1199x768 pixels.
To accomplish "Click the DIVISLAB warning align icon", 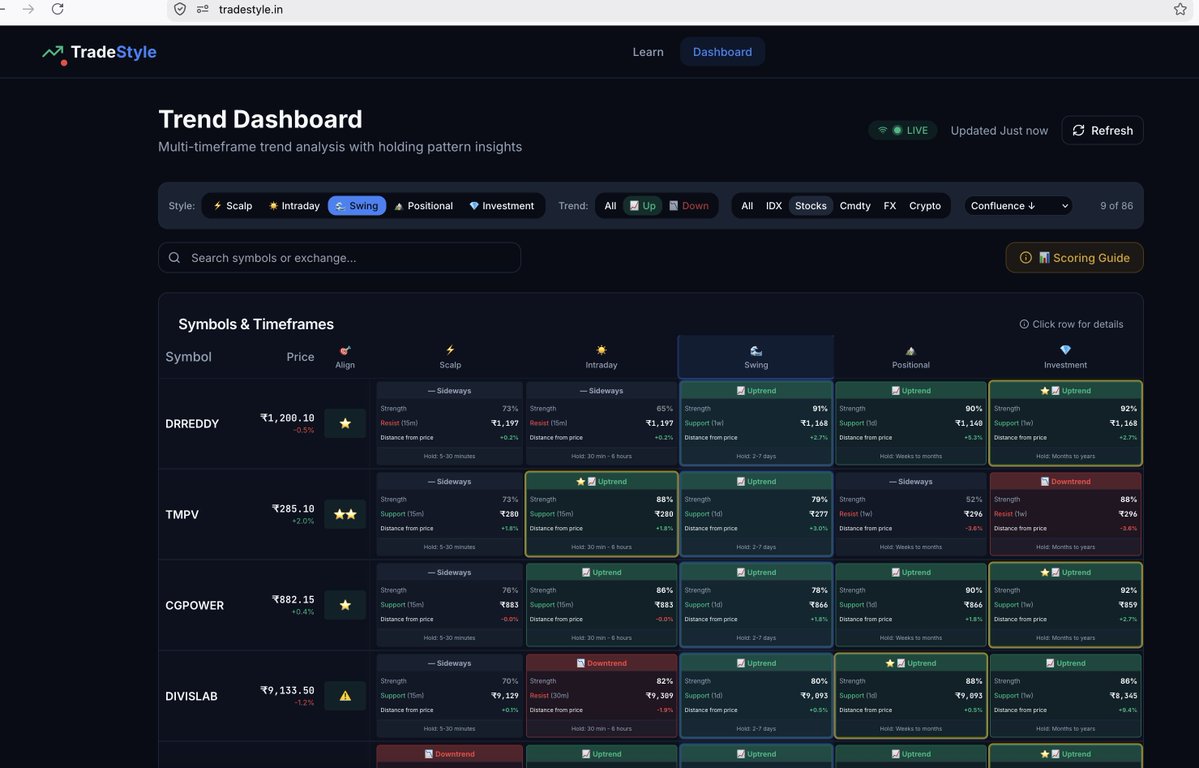I will (345, 696).
